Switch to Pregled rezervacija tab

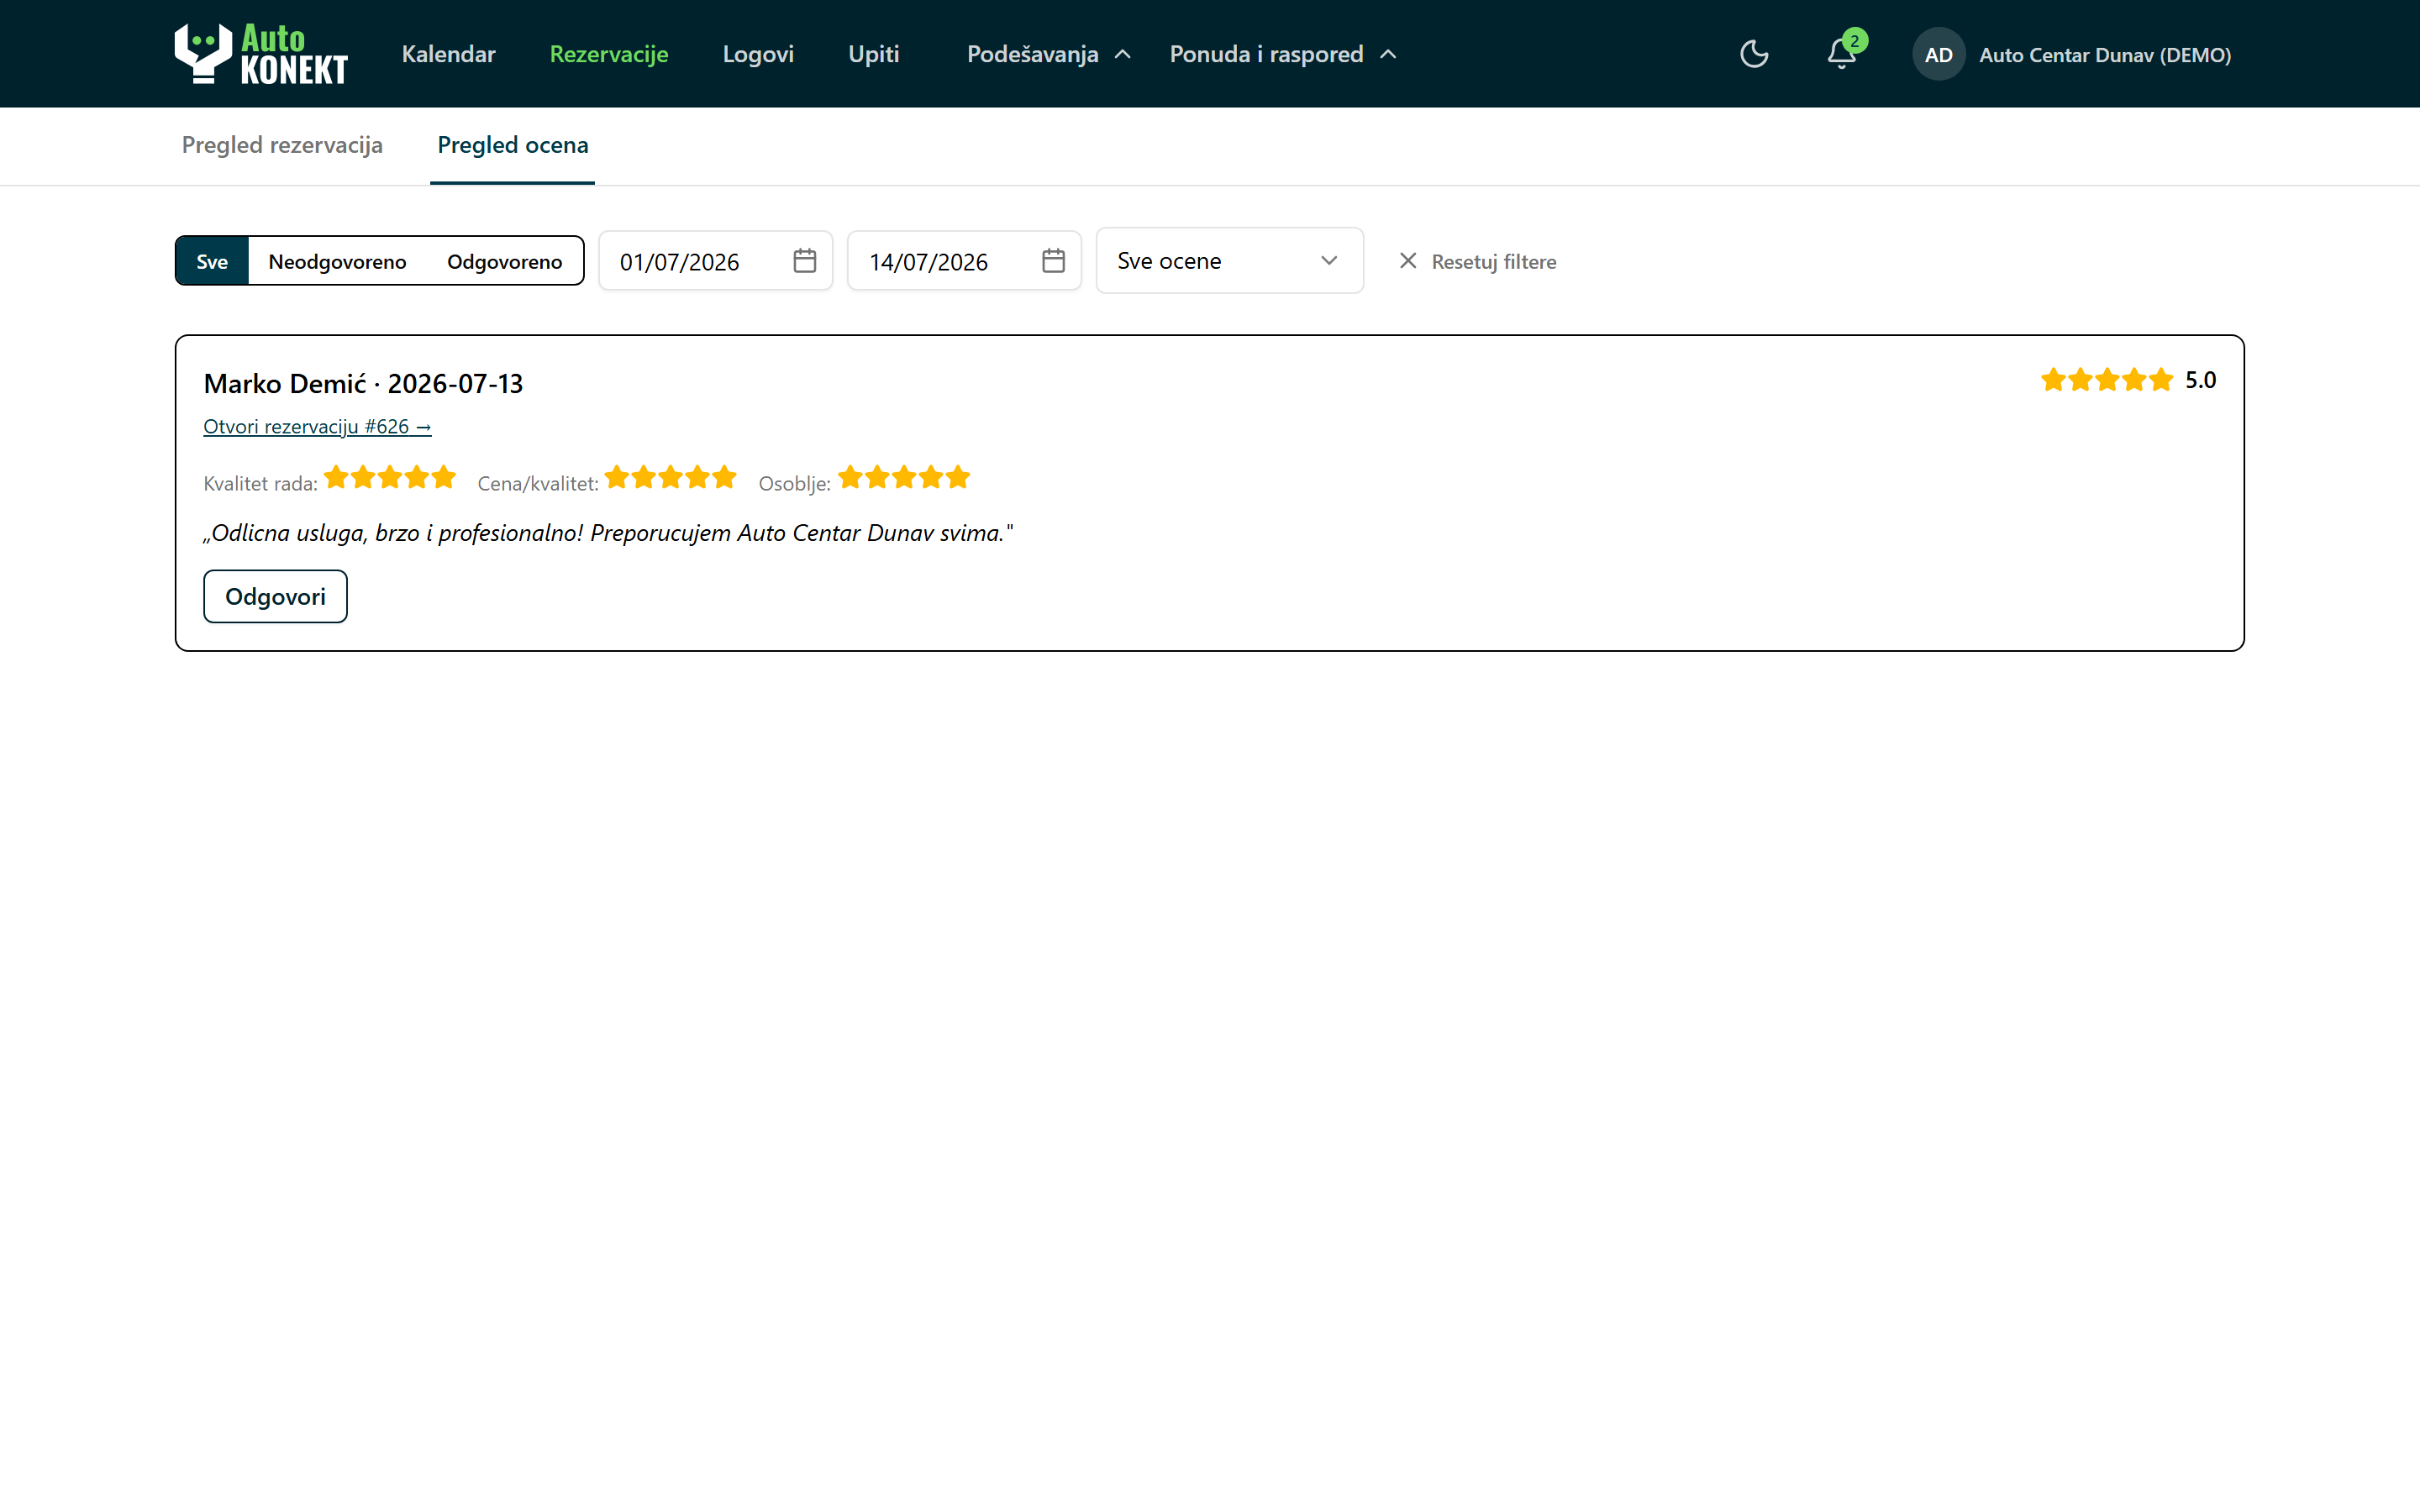click(282, 146)
